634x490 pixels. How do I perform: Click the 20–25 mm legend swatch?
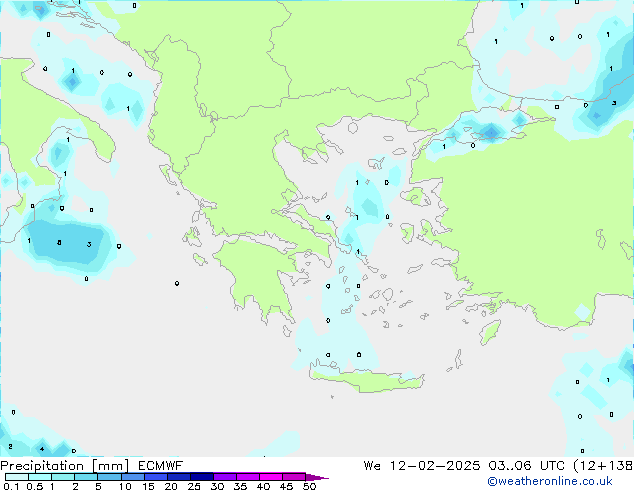click(x=178, y=477)
